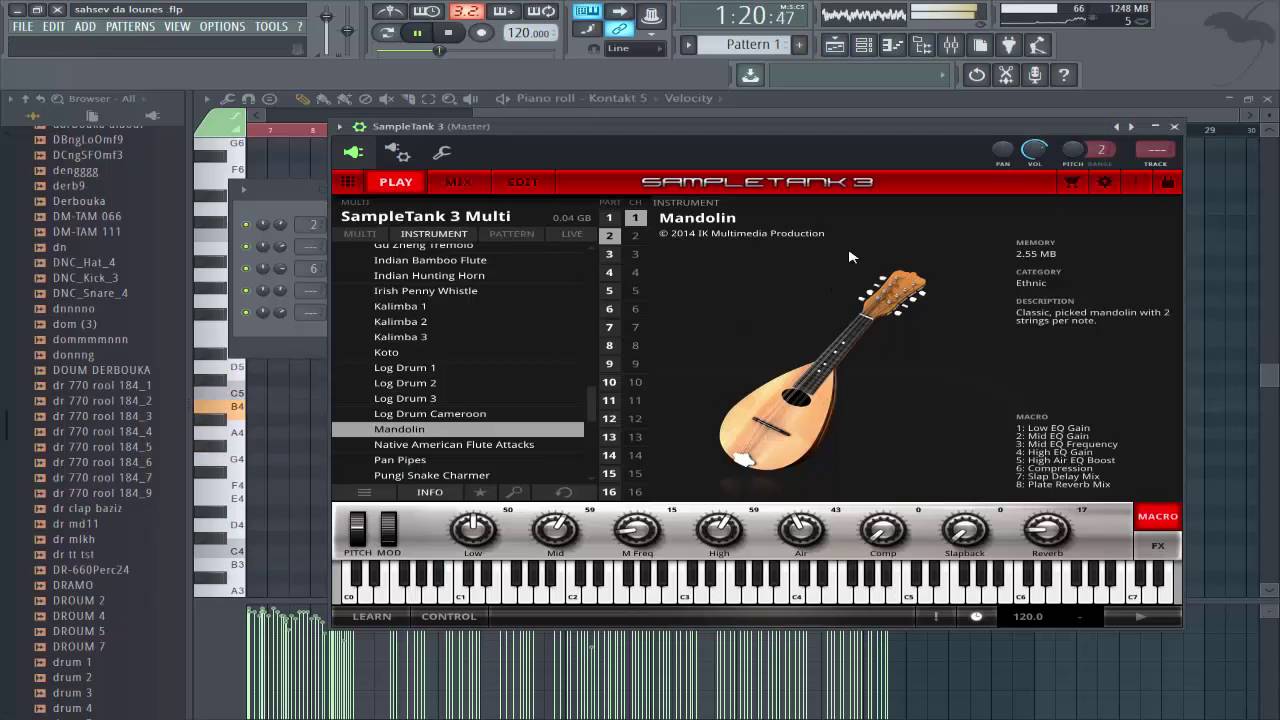The width and height of the screenshot is (1280, 720).
Task: Open the mixer view icon
Action: point(950,45)
